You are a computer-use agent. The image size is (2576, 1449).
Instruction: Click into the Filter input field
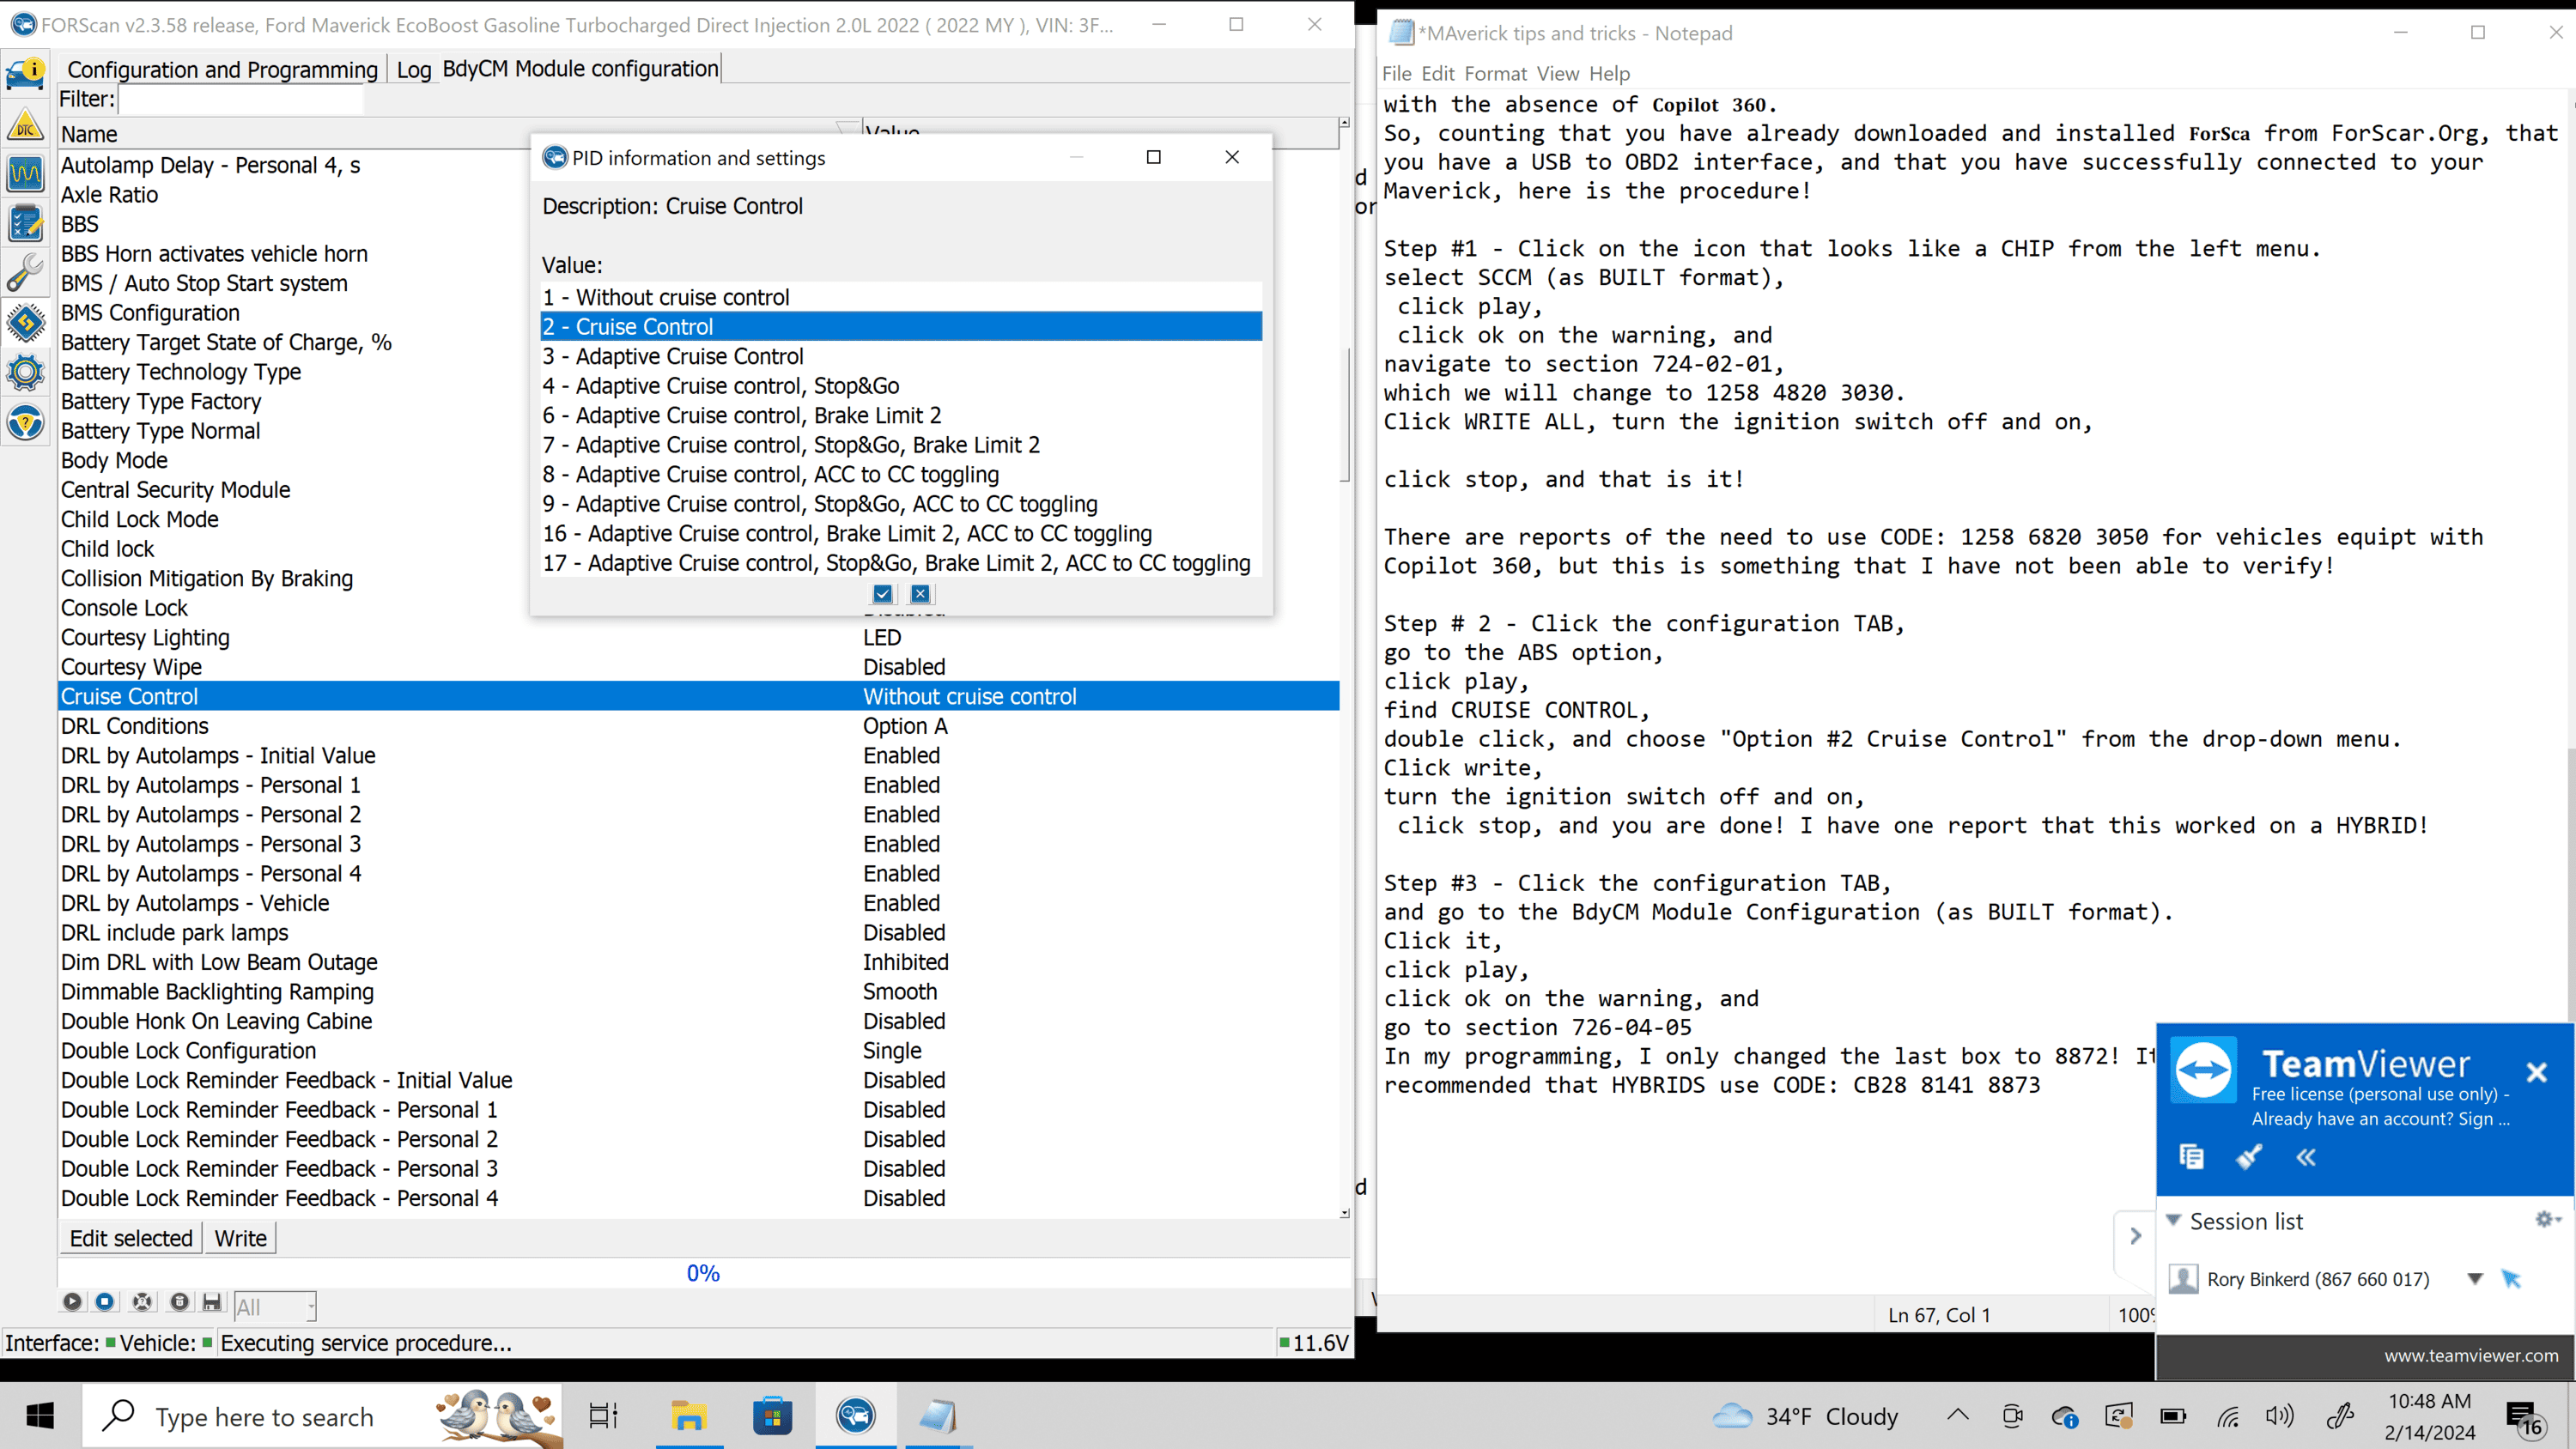[x=240, y=99]
